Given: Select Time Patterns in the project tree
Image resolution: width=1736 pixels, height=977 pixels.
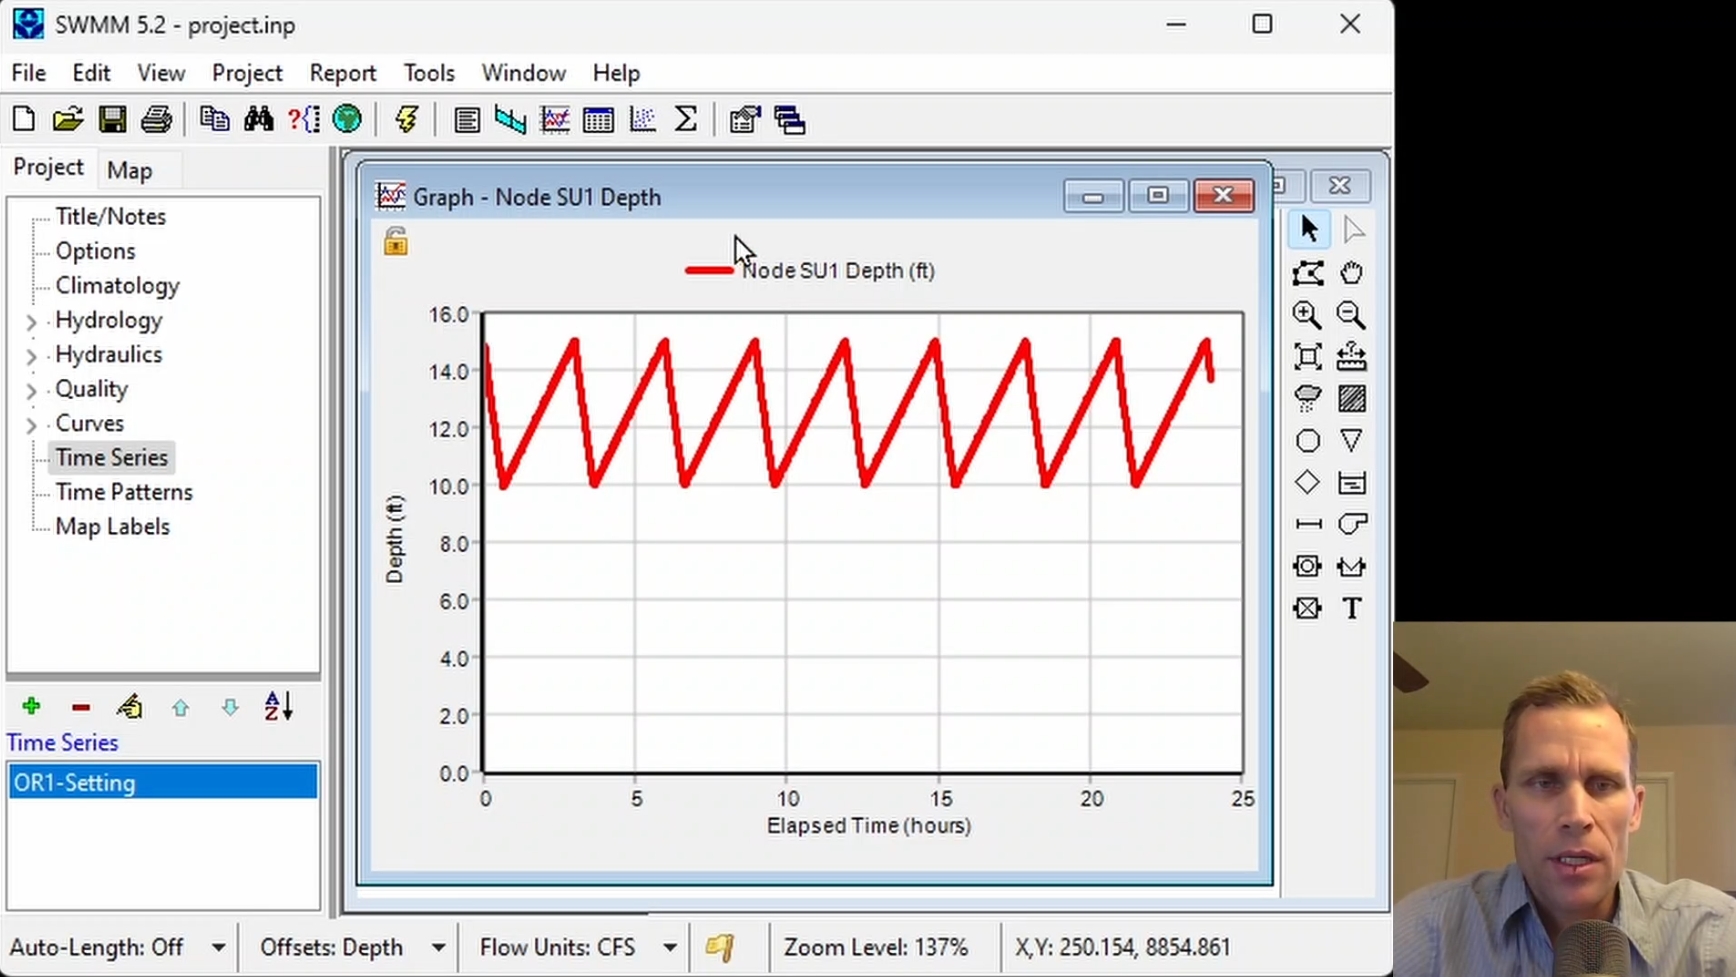Looking at the screenshot, I should pyautogui.click(x=124, y=492).
